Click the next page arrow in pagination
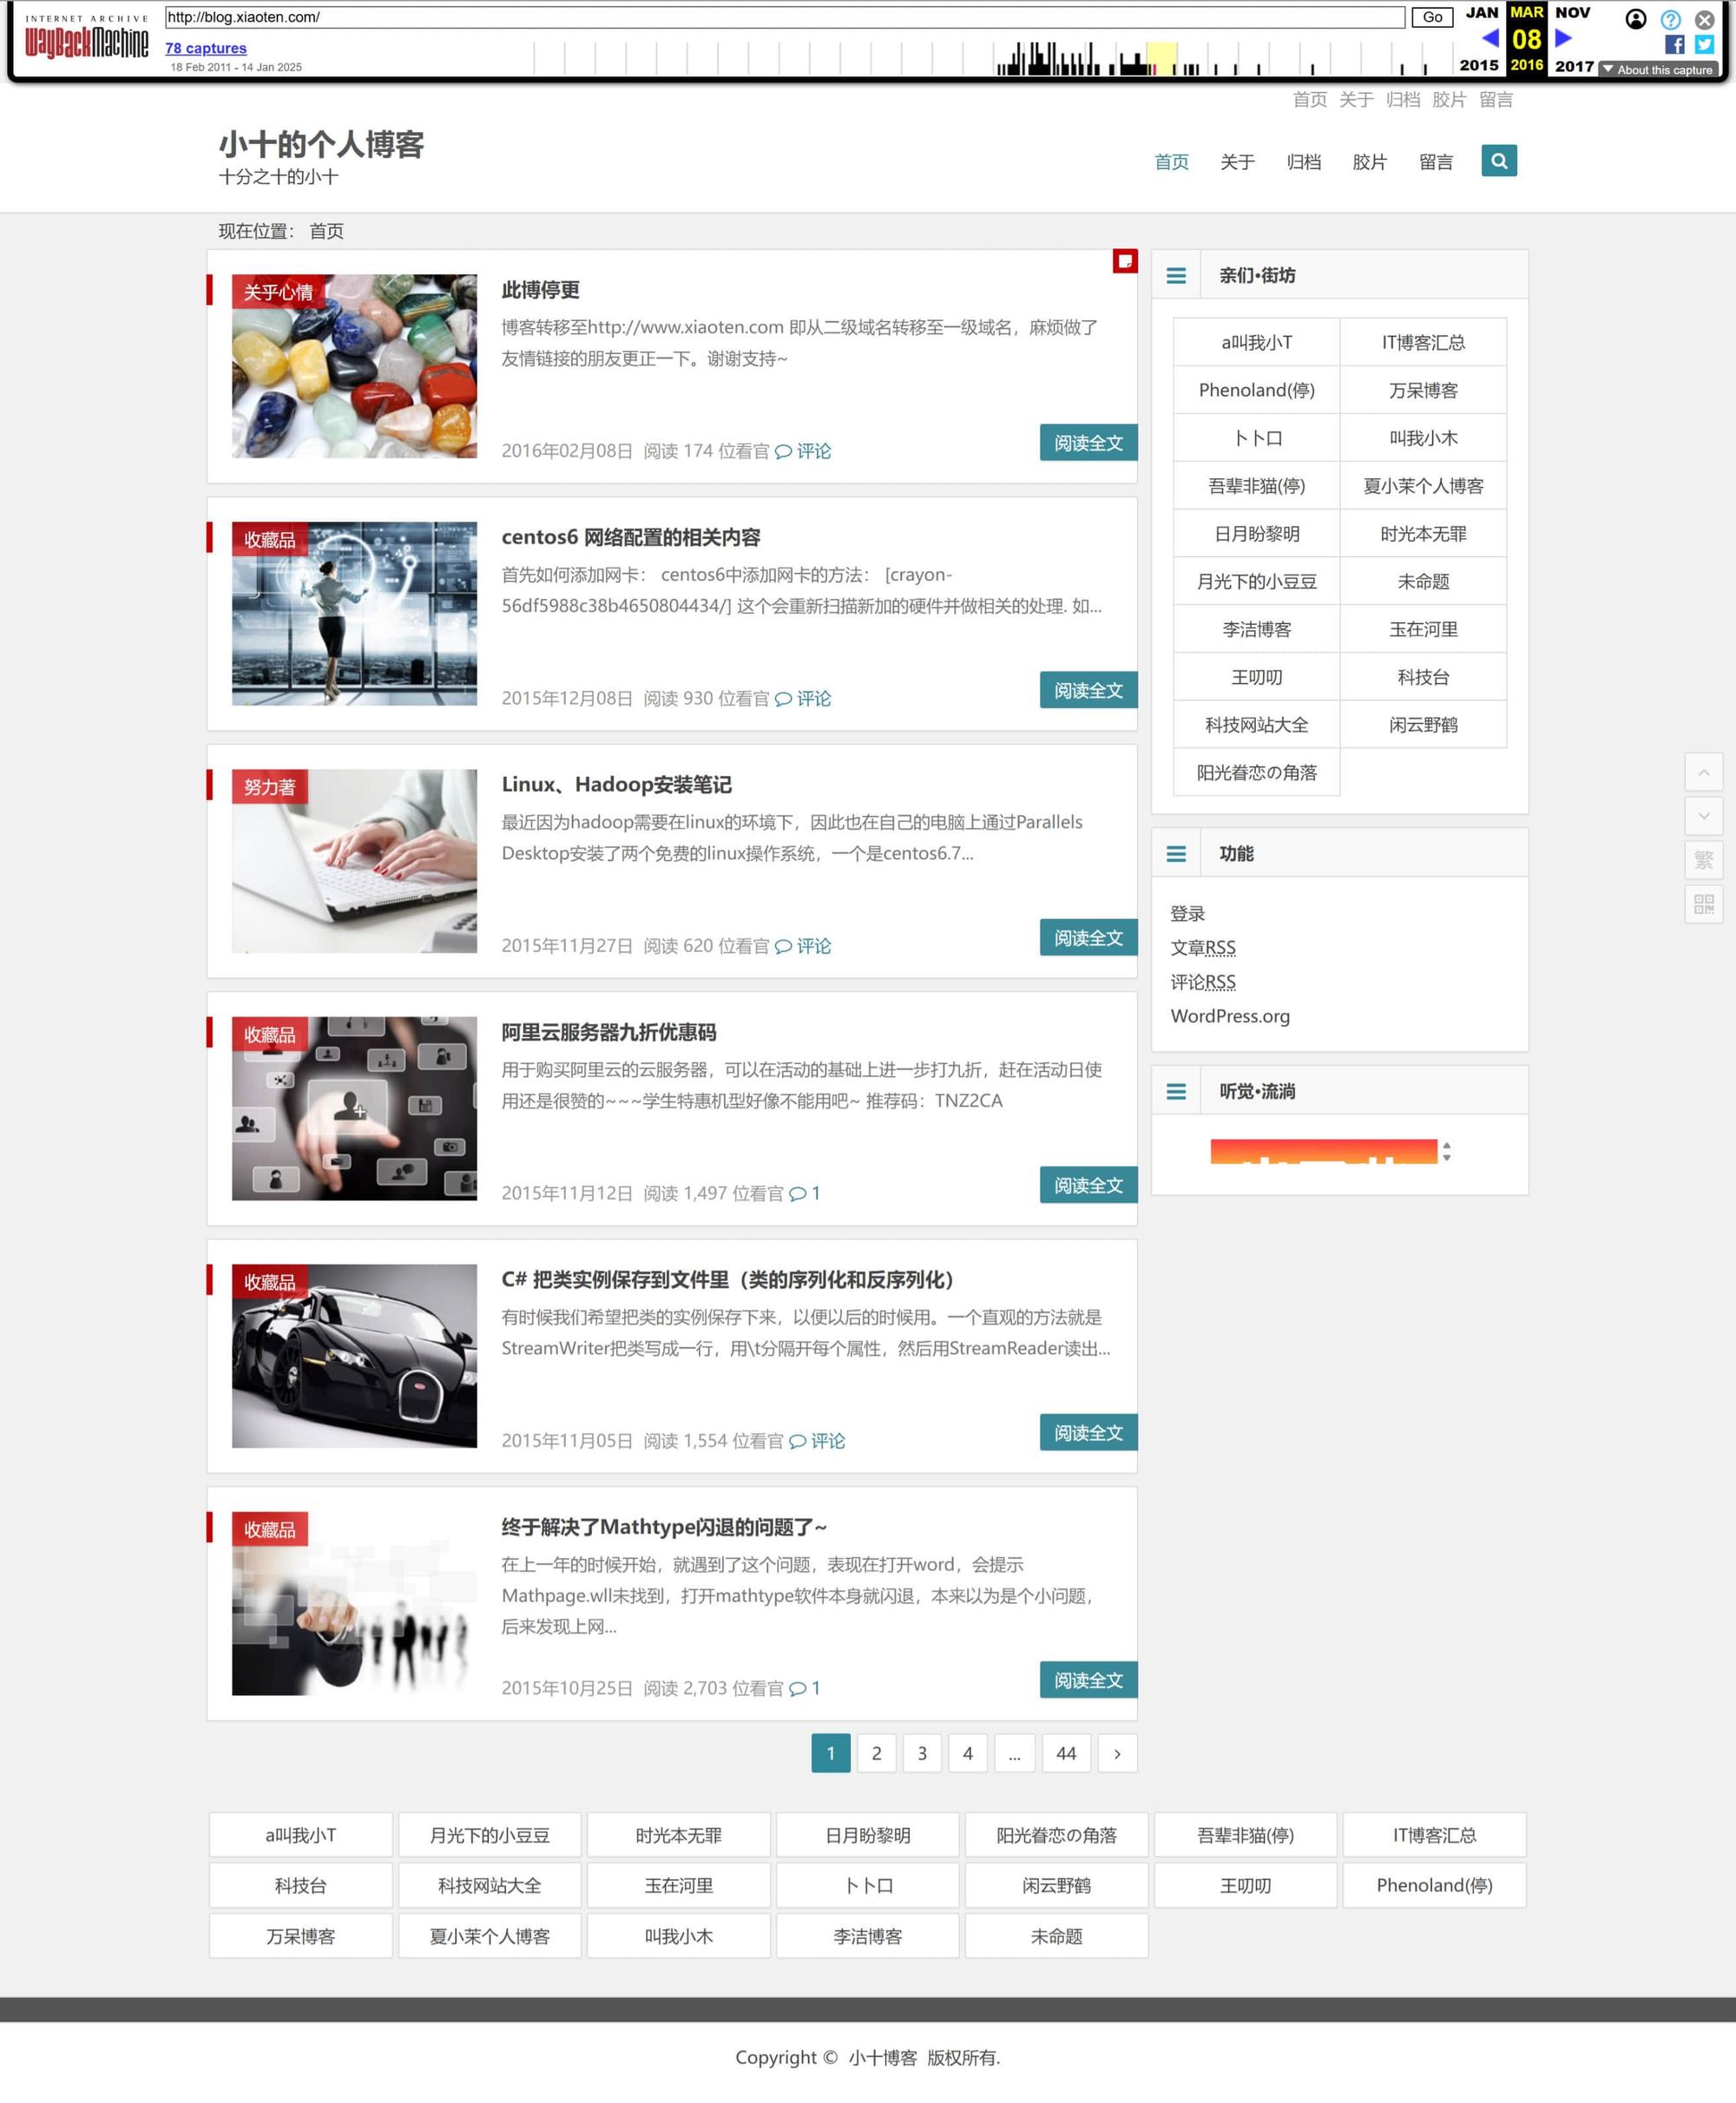The image size is (1736, 2103). [1116, 1753]
